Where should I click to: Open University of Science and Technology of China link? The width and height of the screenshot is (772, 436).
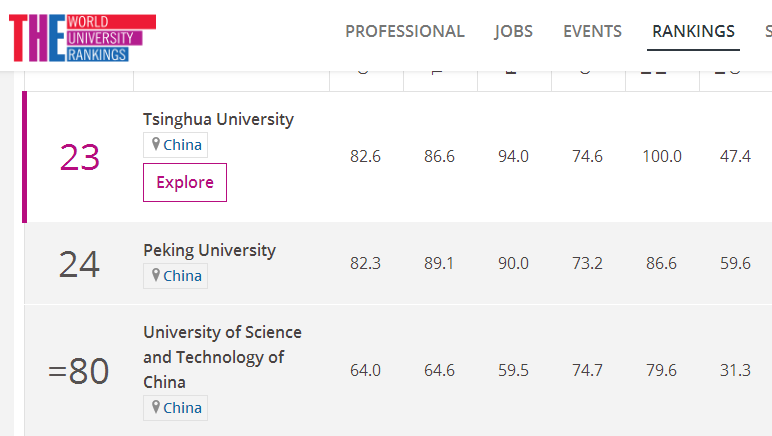(222, 357)
